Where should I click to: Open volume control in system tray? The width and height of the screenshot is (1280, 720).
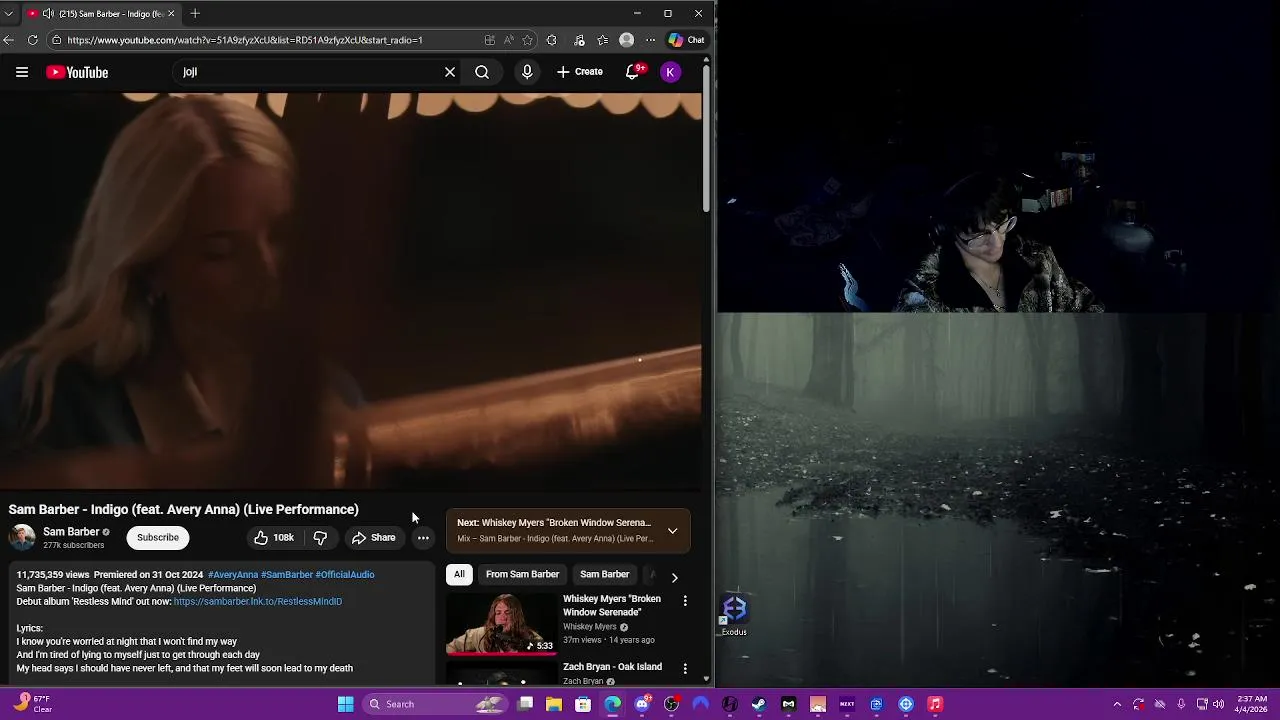[x=1219, y=704]
